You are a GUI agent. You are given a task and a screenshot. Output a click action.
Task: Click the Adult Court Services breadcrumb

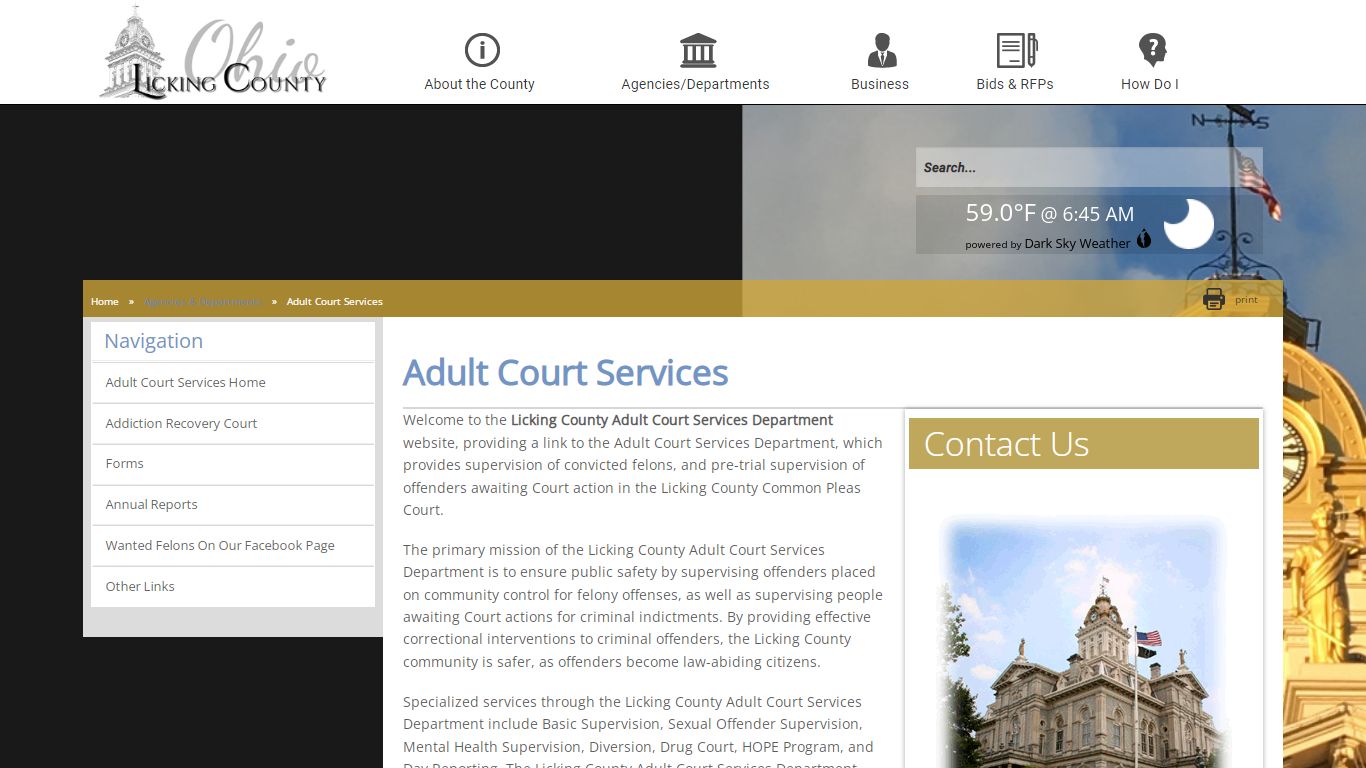(x=335, y=301)
